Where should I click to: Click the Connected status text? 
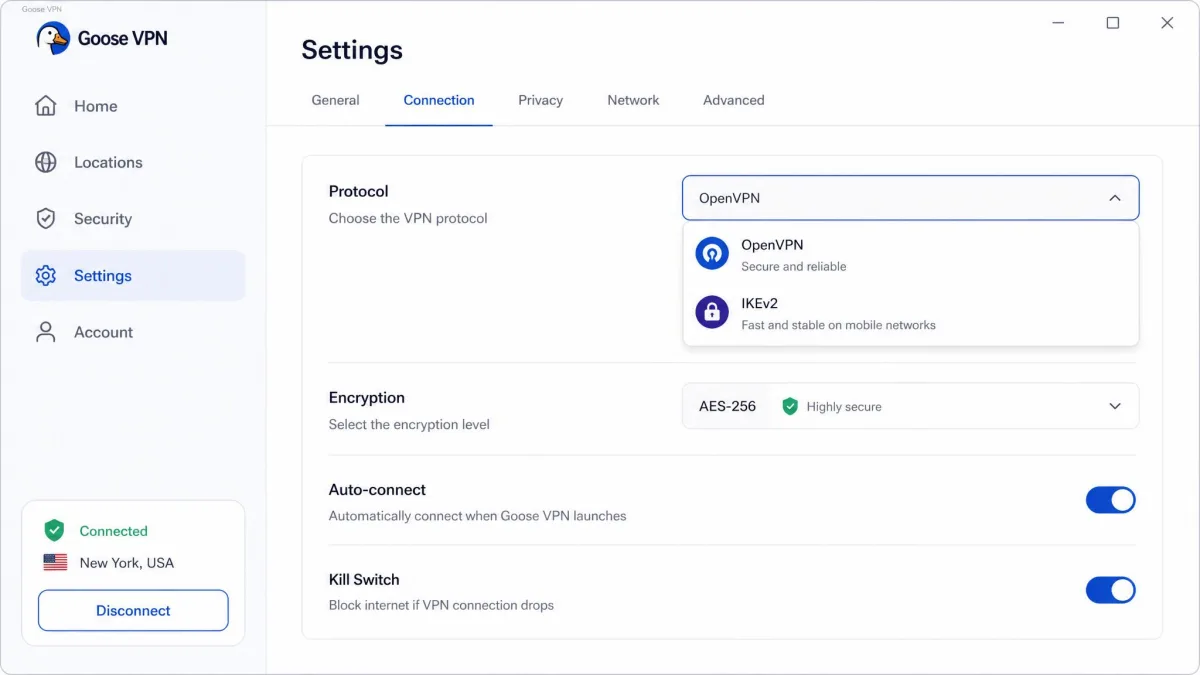coord(113,531)
